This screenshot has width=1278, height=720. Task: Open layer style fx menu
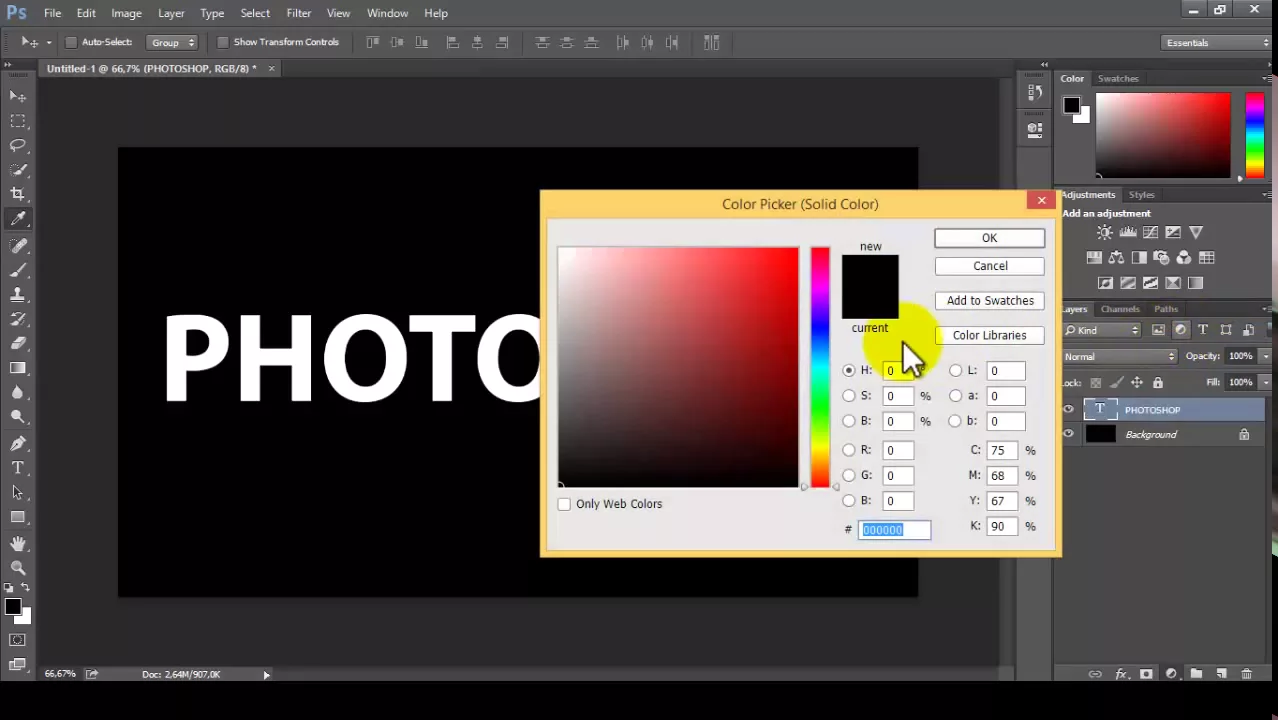tap(1121, 674)
